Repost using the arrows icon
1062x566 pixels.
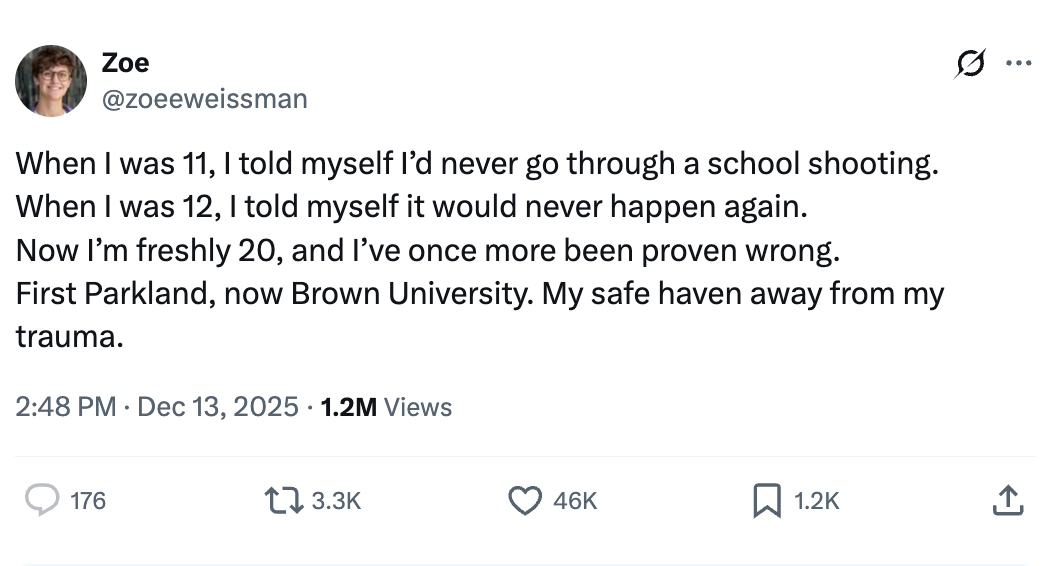(x=281, y=500)
